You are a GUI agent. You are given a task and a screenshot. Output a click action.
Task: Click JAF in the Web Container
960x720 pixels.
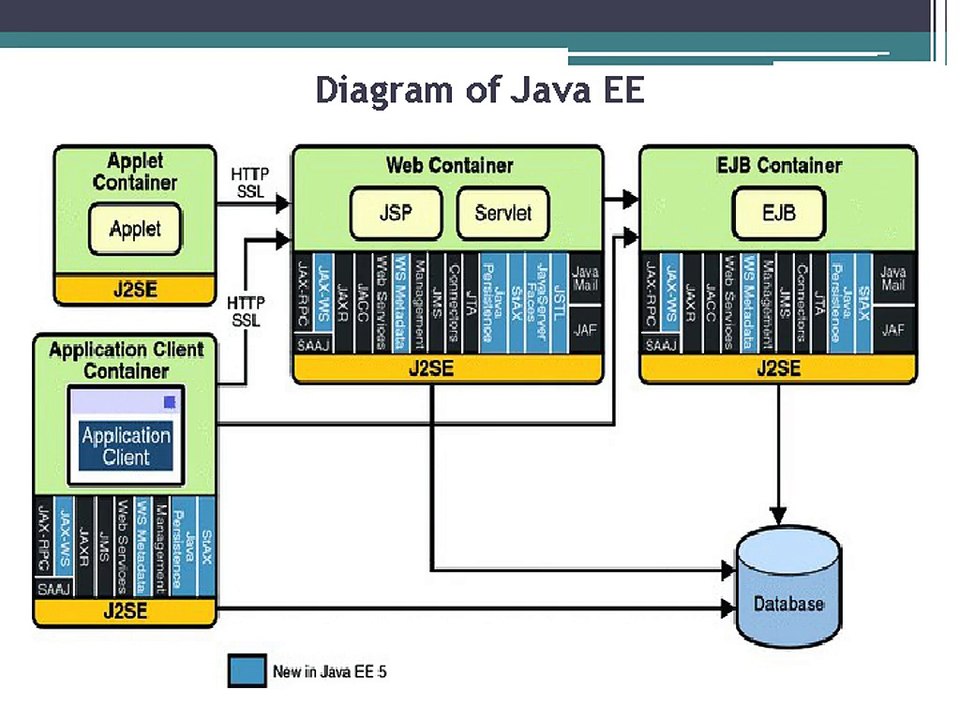coord(585,330)
